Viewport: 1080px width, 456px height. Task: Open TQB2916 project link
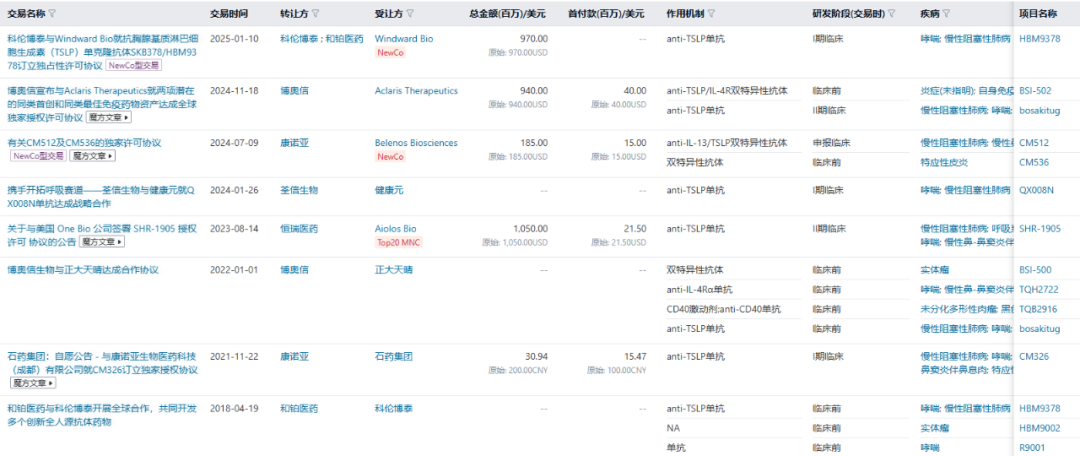(1039, 309)
